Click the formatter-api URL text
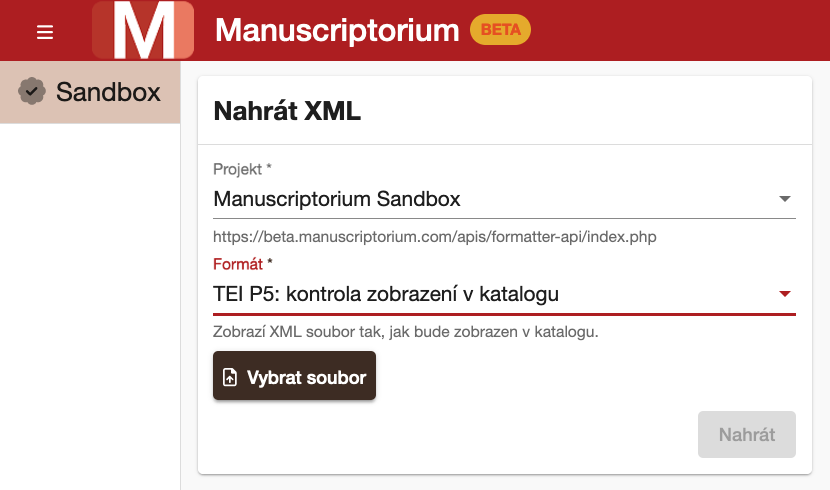Screen dimensions: 830x490 point(435,237)
